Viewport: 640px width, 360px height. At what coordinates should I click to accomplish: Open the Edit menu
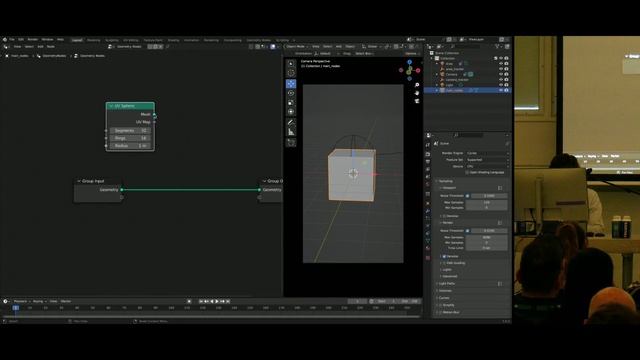(21, 40)
